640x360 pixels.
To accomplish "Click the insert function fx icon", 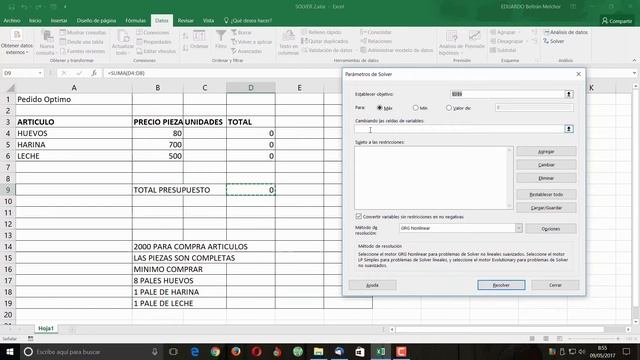I will 94,73.
